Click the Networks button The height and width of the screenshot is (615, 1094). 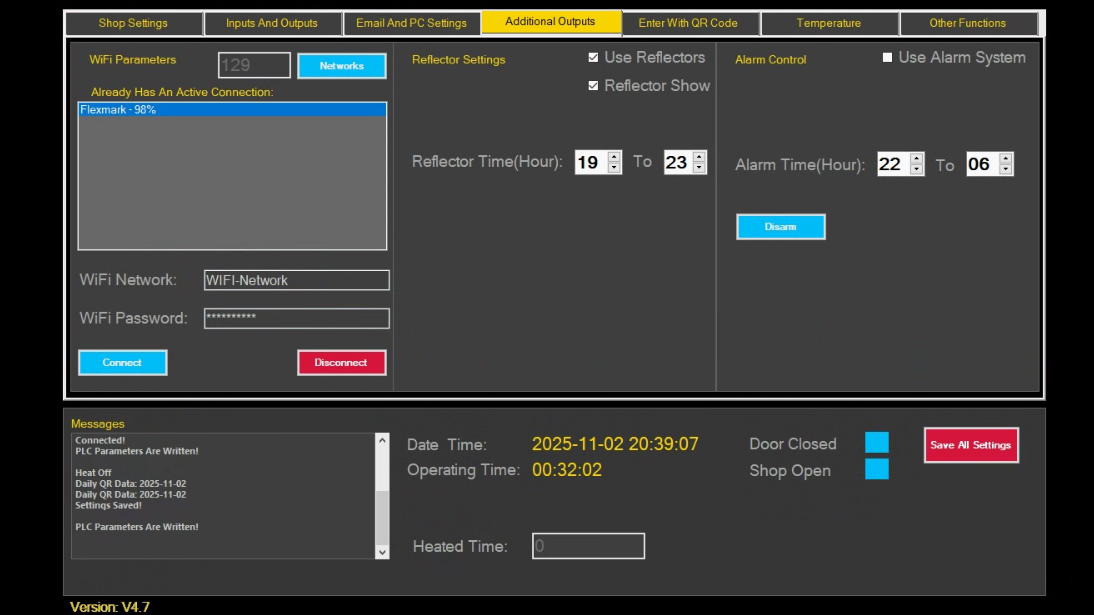342,66
